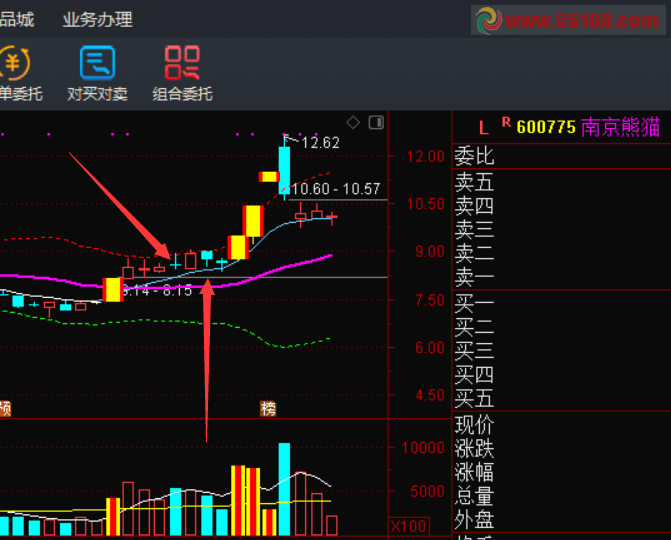671x540 pixels.
Task: Click the yen coin order icon
Action: [14, 63]
